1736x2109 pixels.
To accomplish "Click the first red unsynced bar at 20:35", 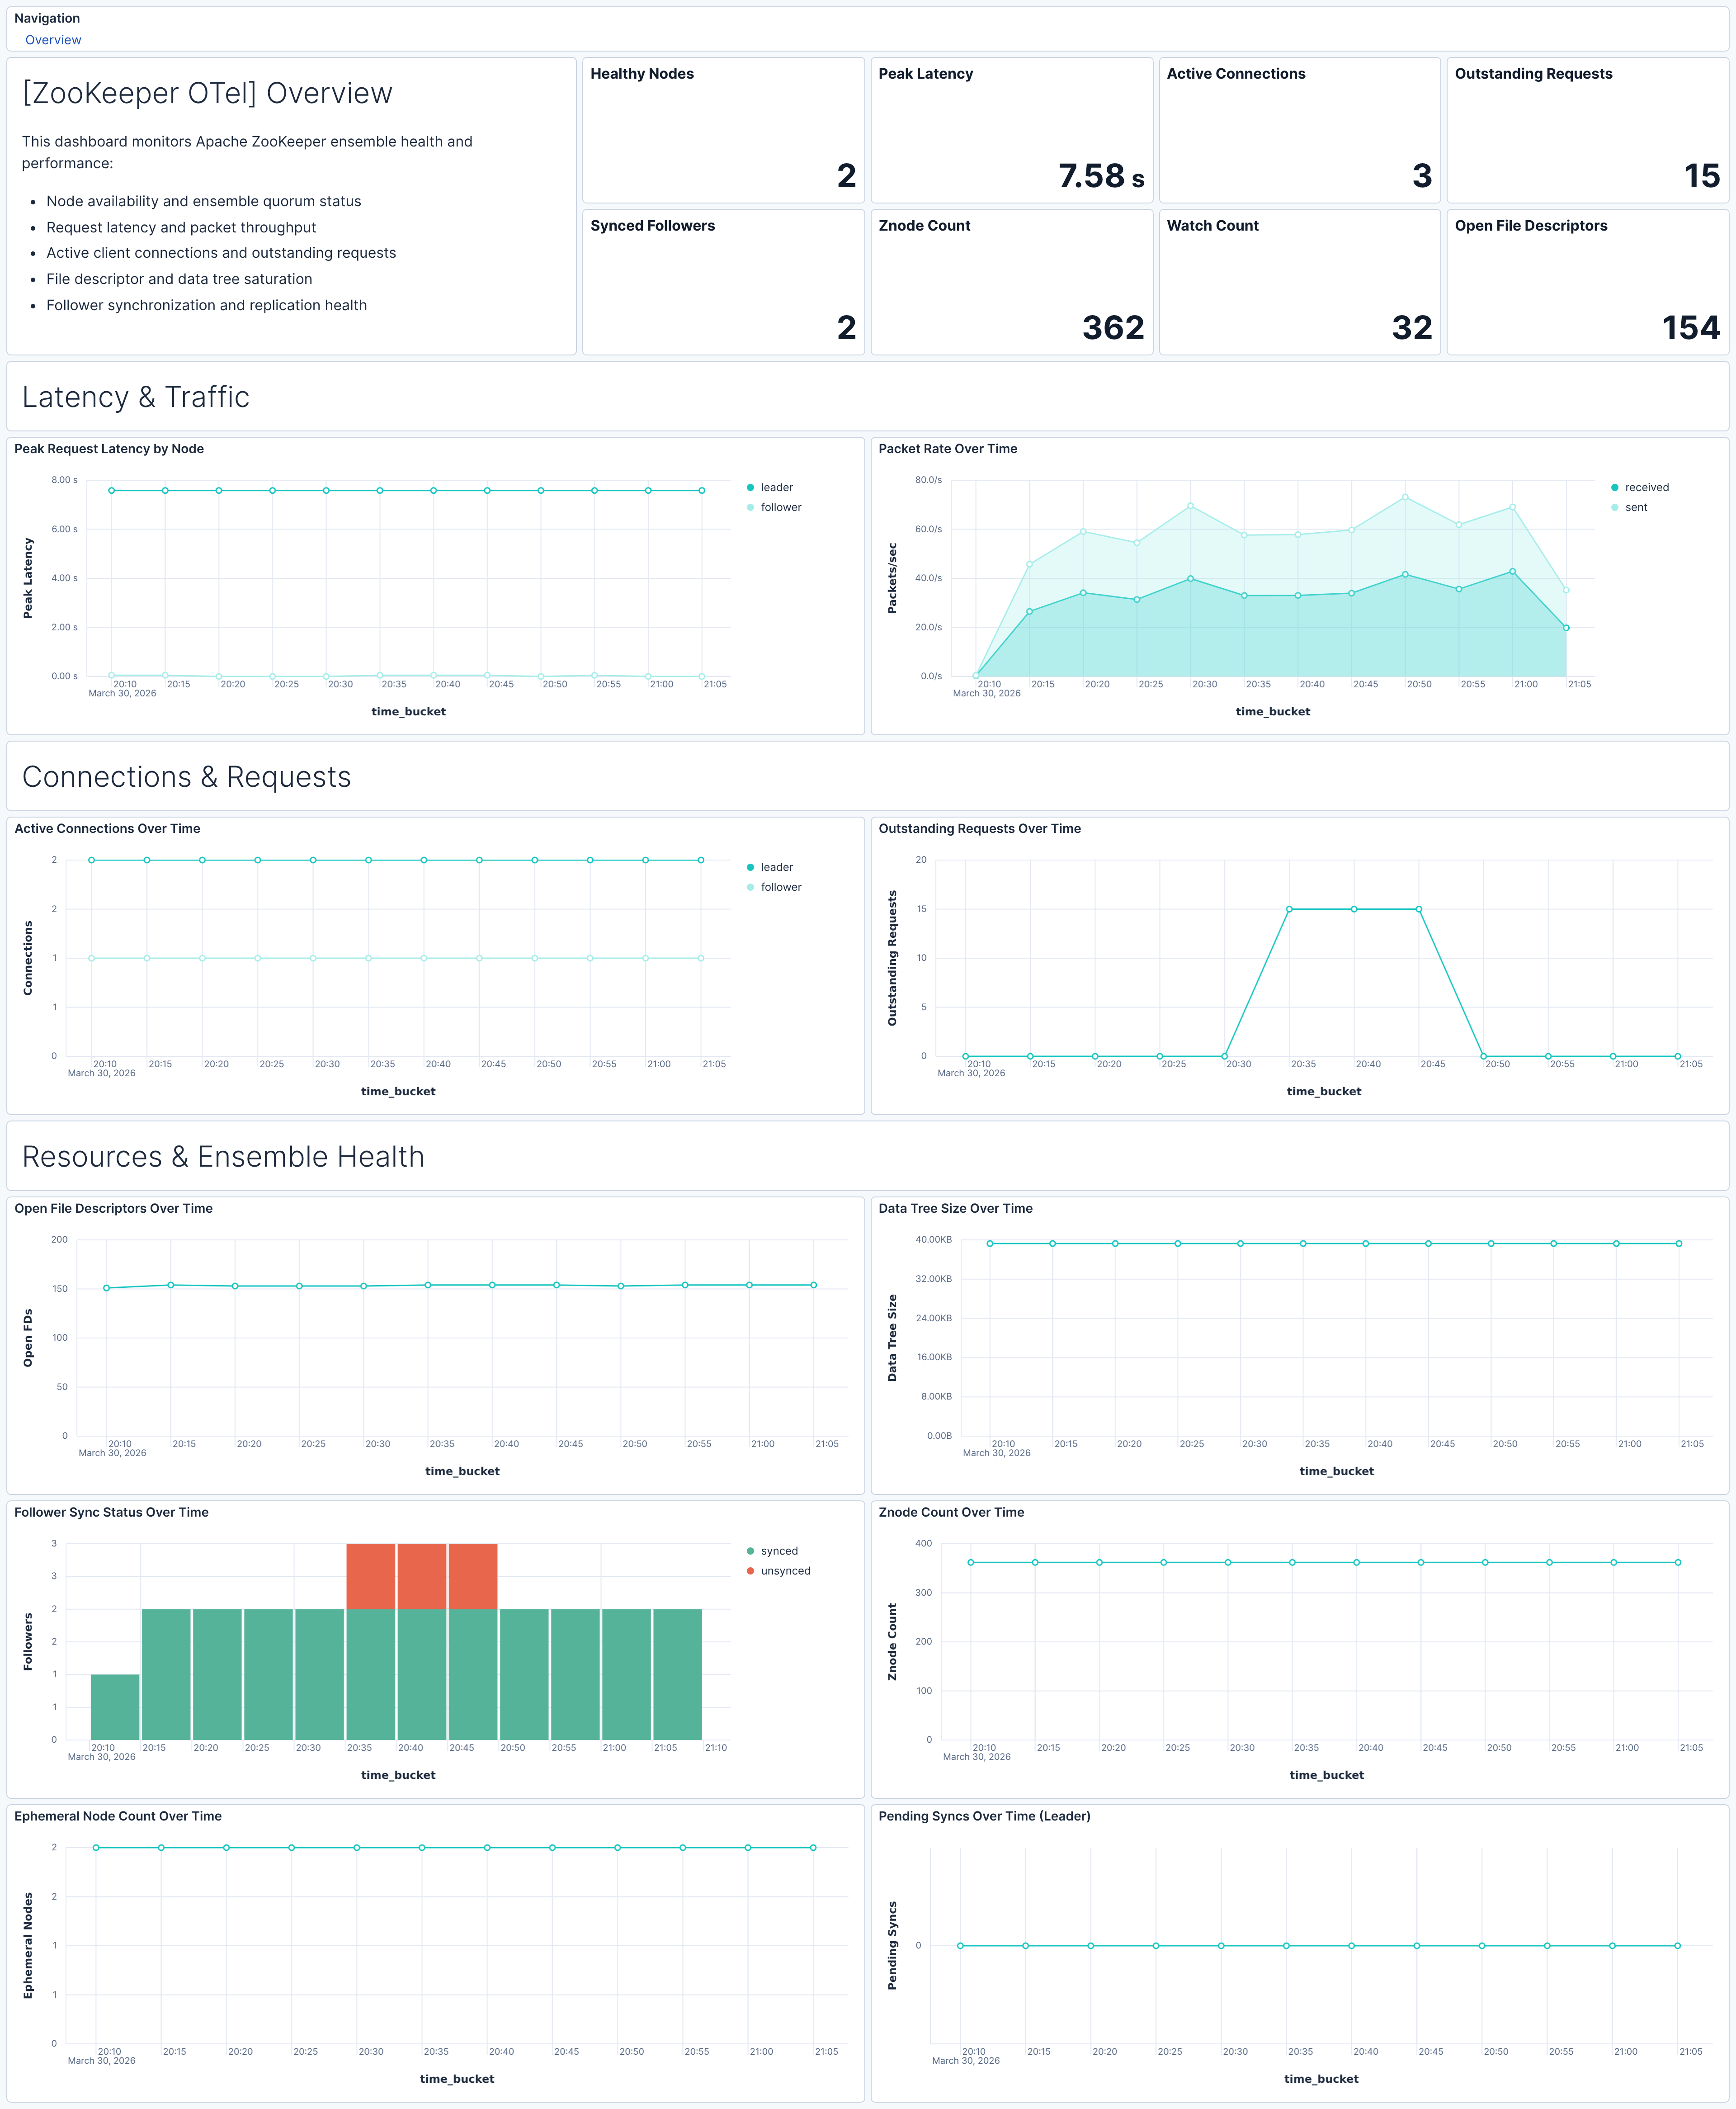I will [x=371, y=1576].
